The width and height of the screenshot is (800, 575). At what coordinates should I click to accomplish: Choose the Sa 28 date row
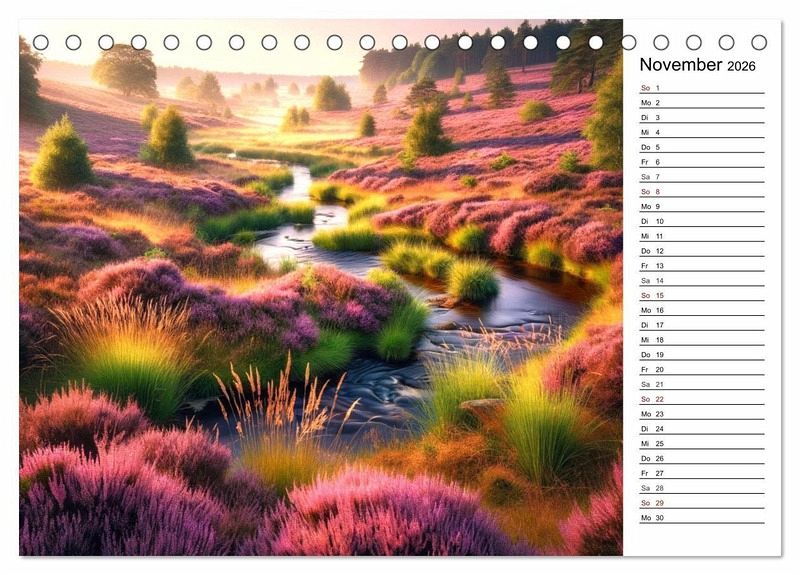(701, 488)
